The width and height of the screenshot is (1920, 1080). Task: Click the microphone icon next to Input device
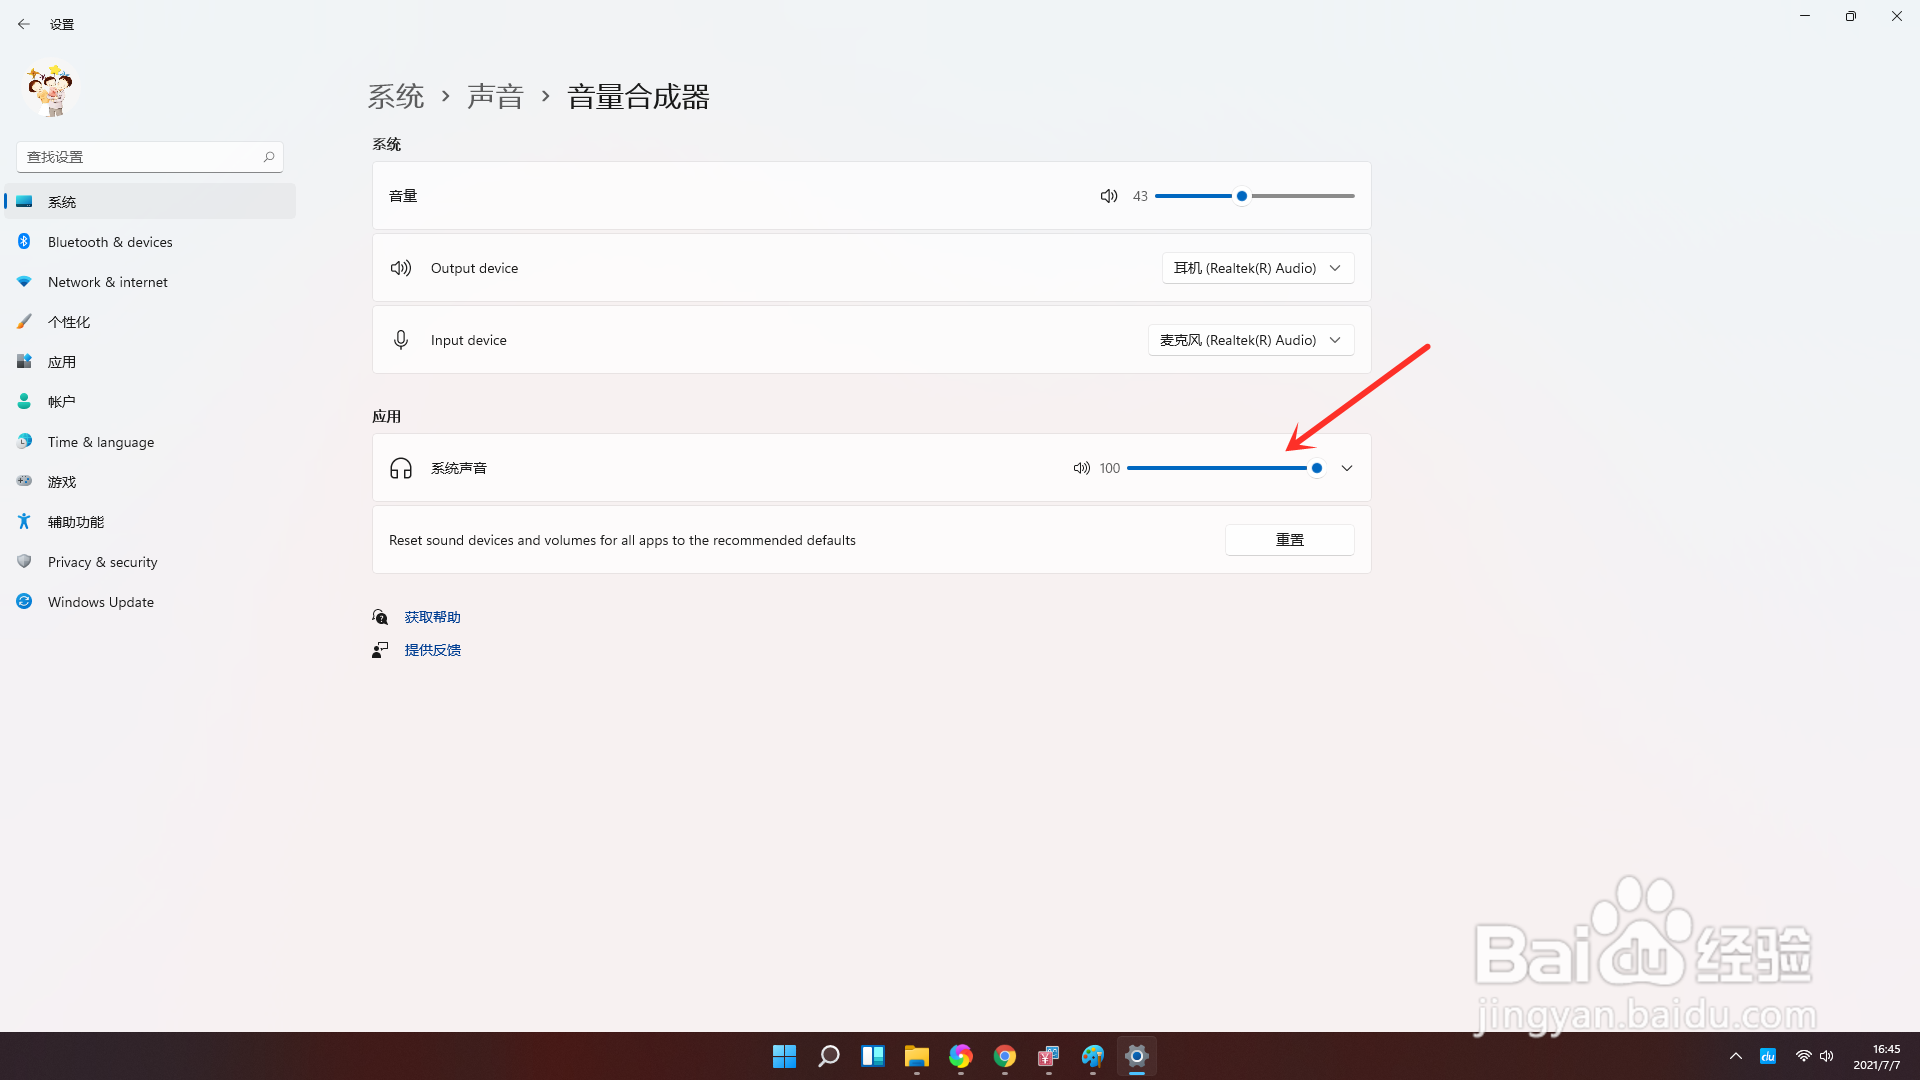point(400,339)
